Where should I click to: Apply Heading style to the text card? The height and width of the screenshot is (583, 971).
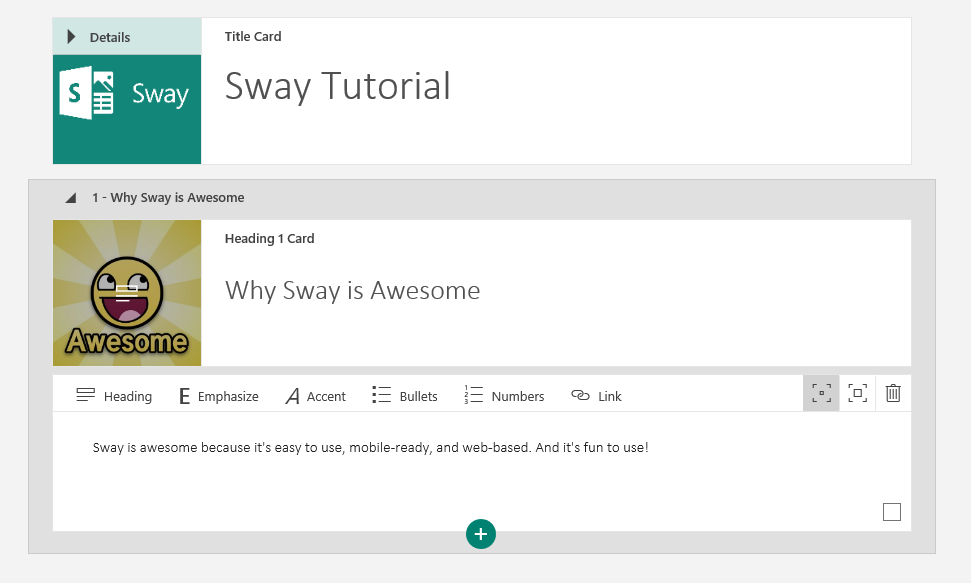[x=114, y=396]
